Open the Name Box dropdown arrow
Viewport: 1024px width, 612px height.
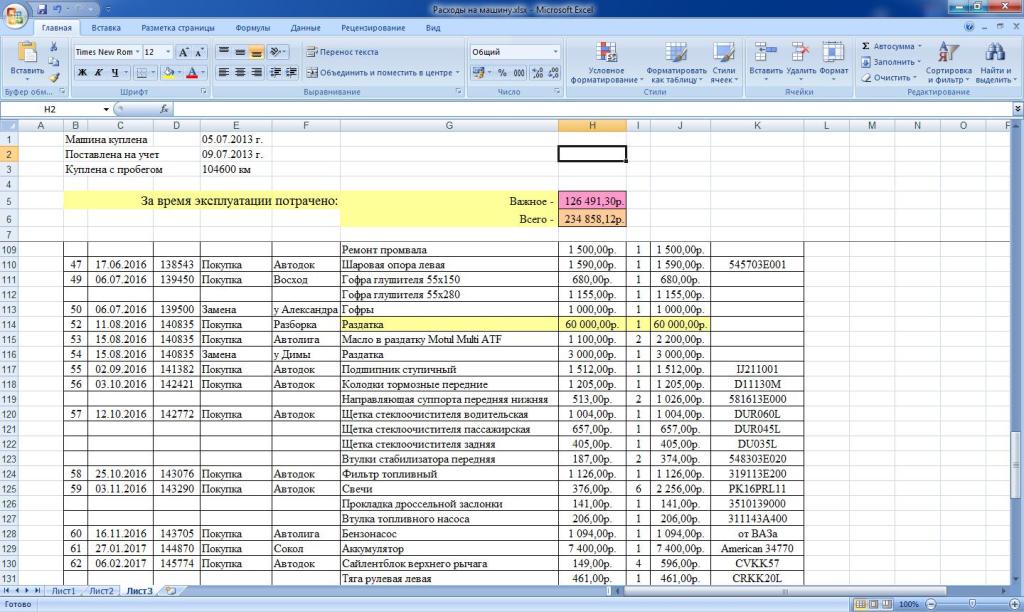click(x=105, y=108)
